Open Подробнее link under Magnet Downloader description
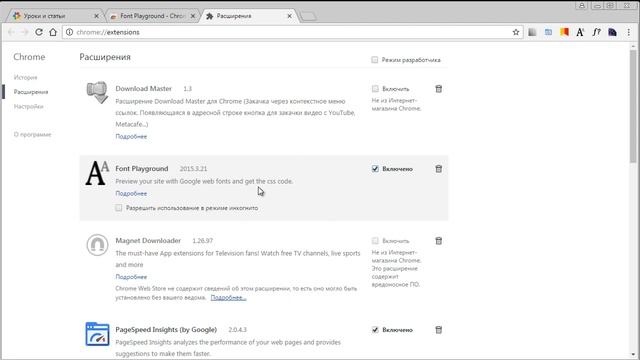 click(131, 277)
